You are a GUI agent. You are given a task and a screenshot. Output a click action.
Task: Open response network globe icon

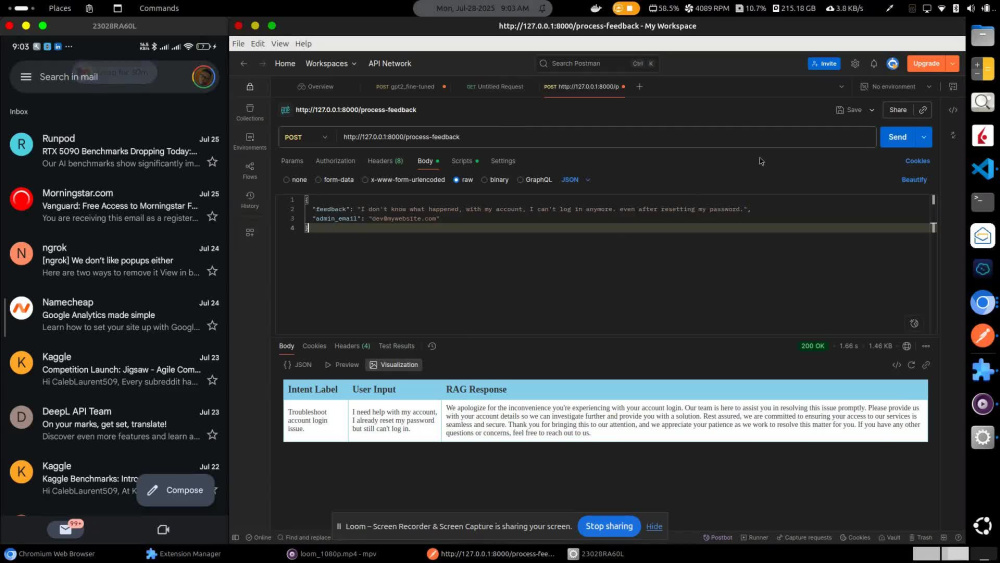tap(906, 346)
